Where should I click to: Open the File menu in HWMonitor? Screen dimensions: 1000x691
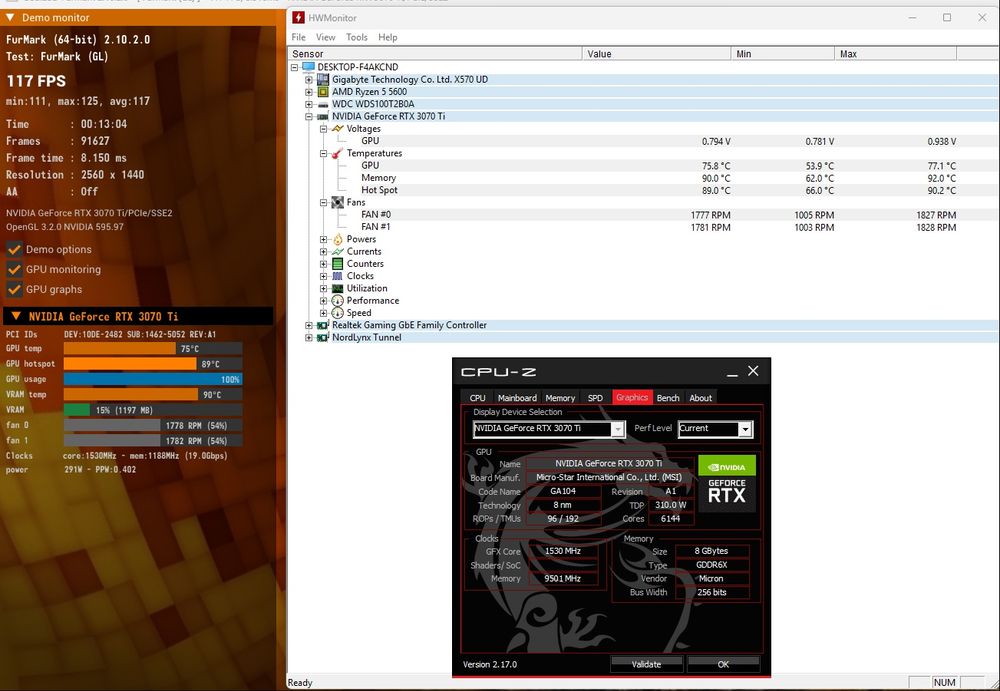298,37
